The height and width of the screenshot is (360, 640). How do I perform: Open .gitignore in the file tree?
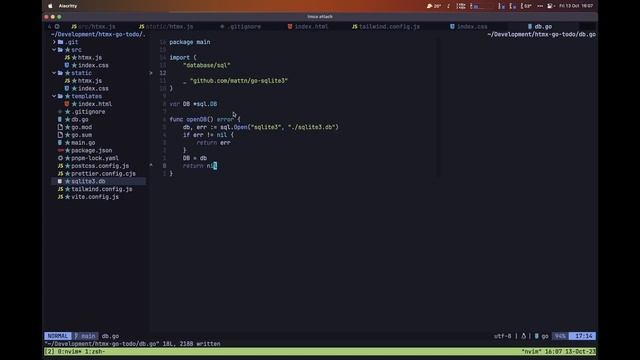[x=88, y=112]
